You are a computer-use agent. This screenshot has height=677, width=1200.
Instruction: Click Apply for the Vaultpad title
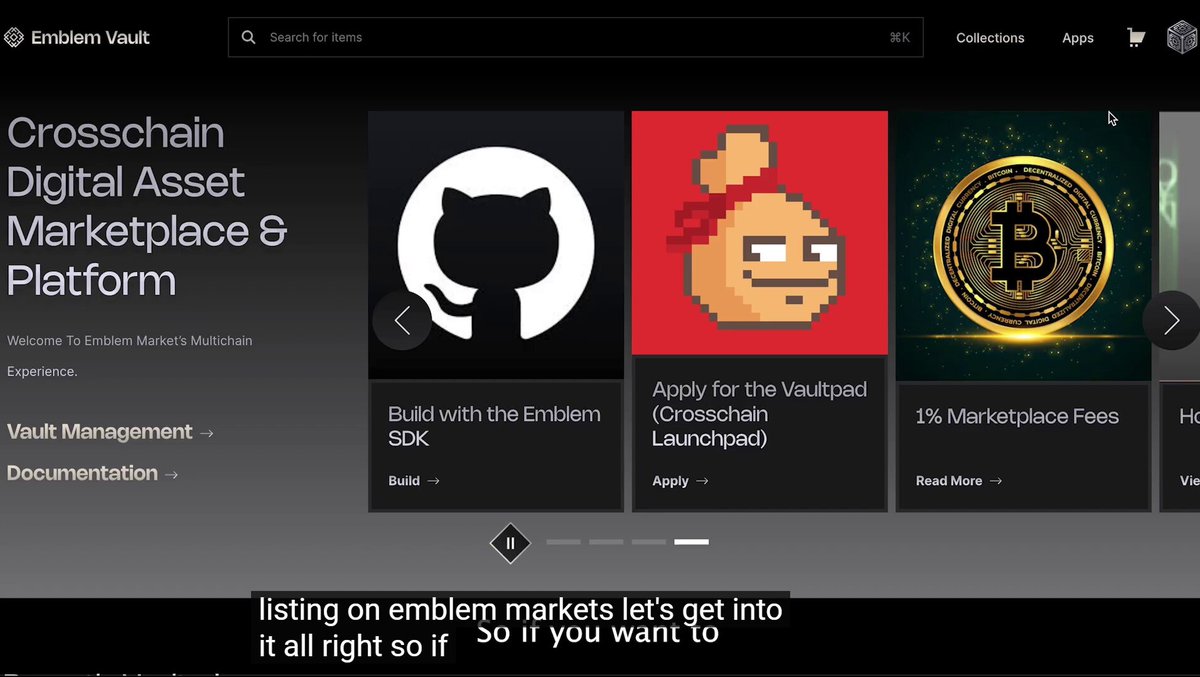pos(760,414)
